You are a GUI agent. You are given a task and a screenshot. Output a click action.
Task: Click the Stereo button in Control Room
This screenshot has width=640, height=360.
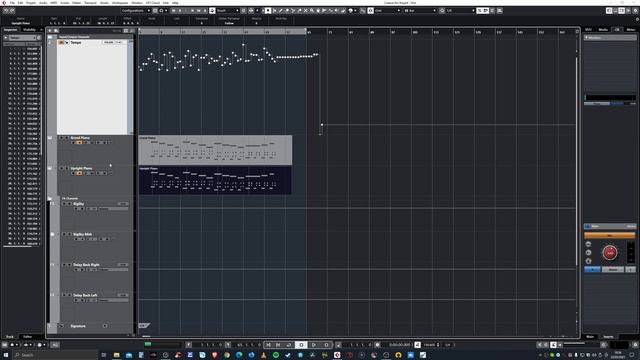click(613, 269)
